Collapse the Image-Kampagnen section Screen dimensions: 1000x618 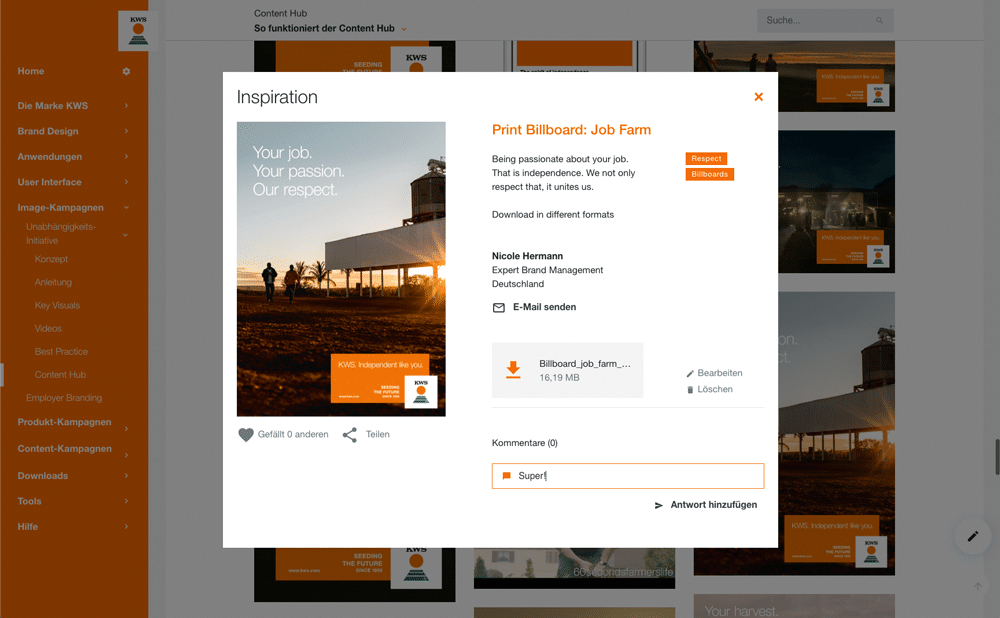pos(126,208)
